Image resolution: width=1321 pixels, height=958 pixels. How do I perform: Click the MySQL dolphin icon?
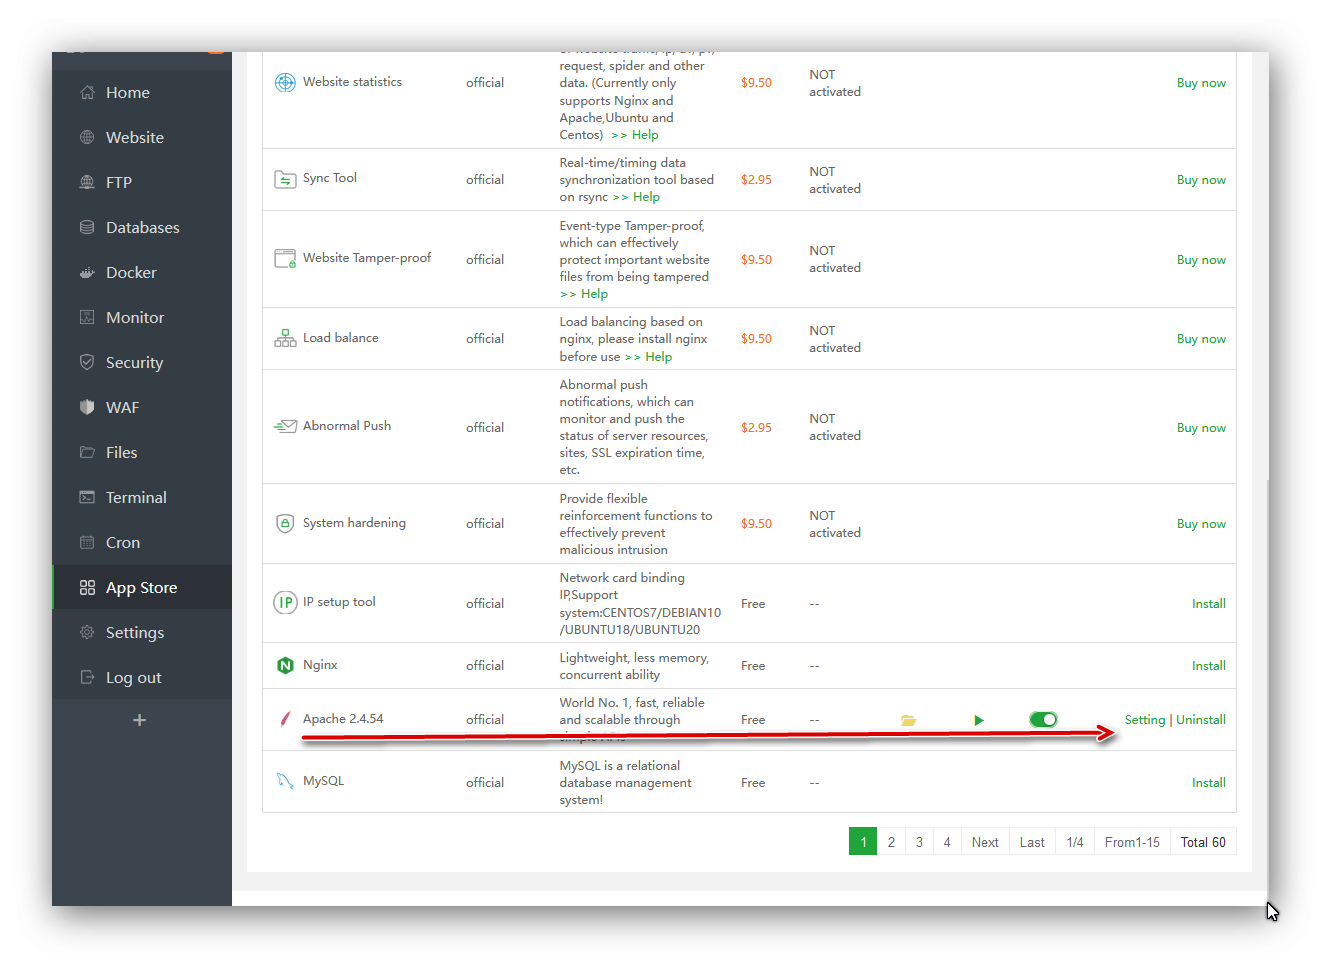pyautogui.click(x=285, y=782)
